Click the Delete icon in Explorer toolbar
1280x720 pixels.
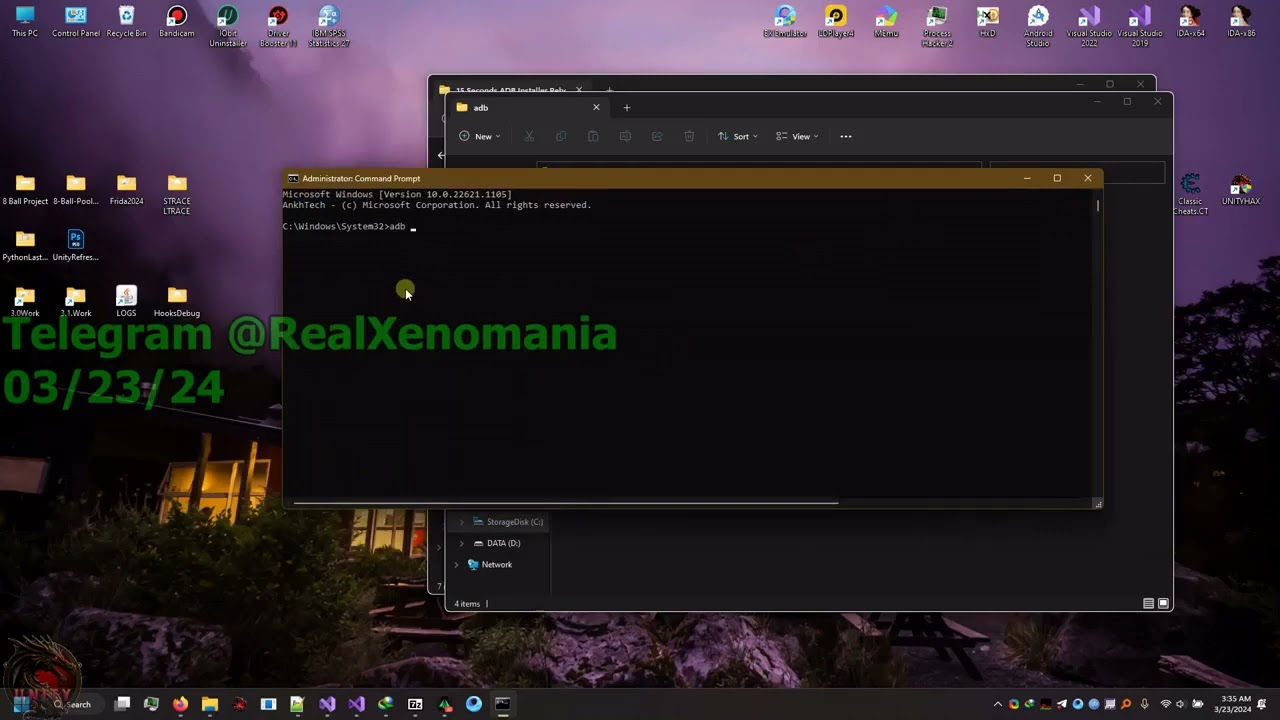click(x=689, y=136)
